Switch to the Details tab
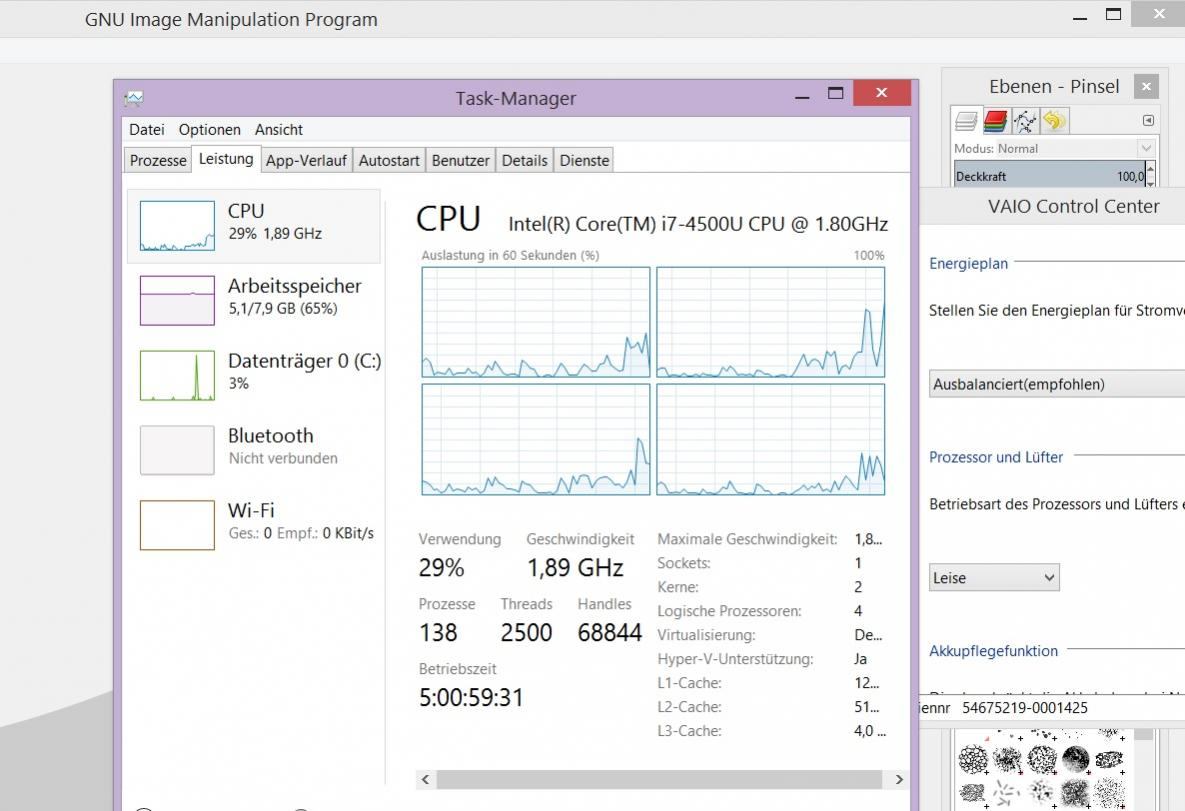1185x811 pixels. (x=524, y=160)
